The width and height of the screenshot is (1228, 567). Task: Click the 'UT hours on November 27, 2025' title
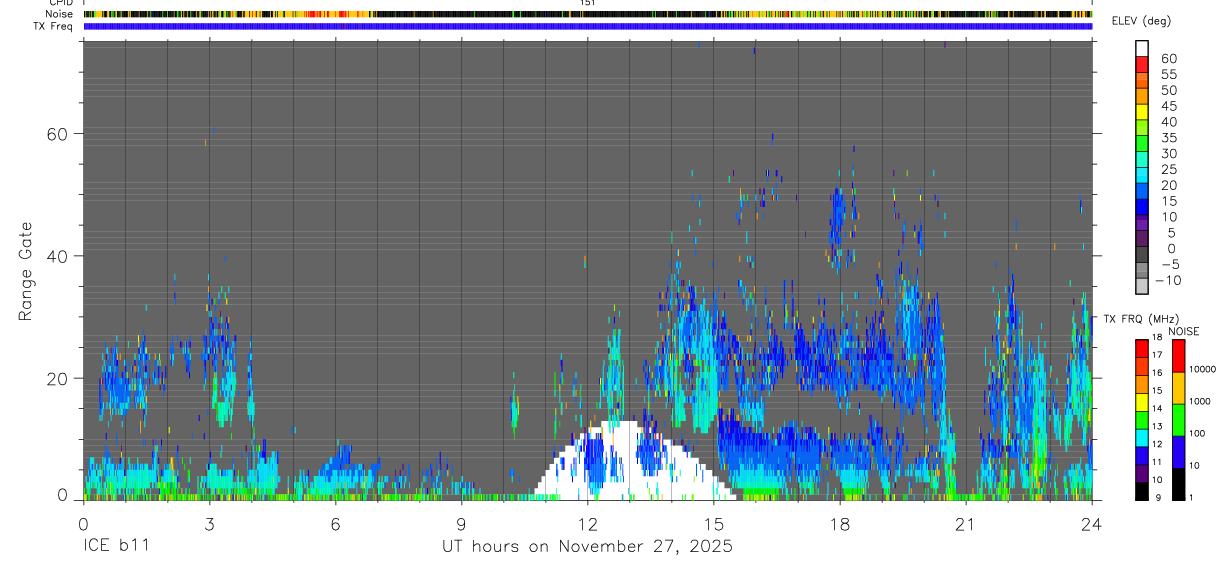(588, 546)
